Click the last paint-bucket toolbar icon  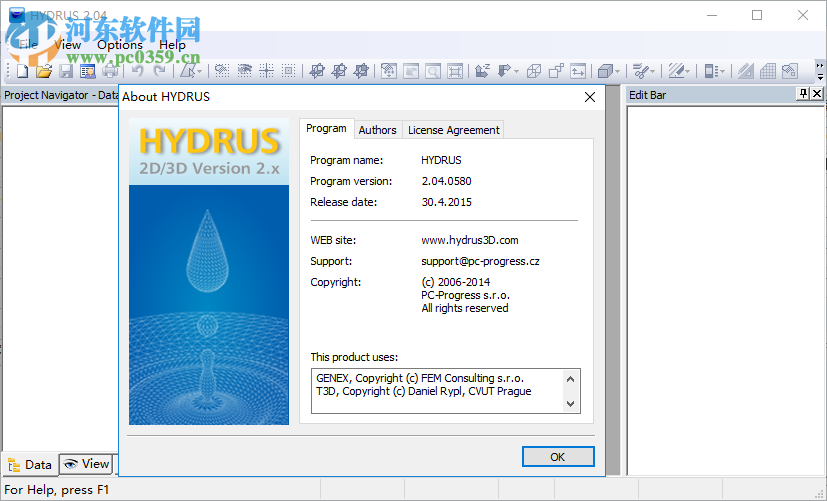click(x=790, y=71)
